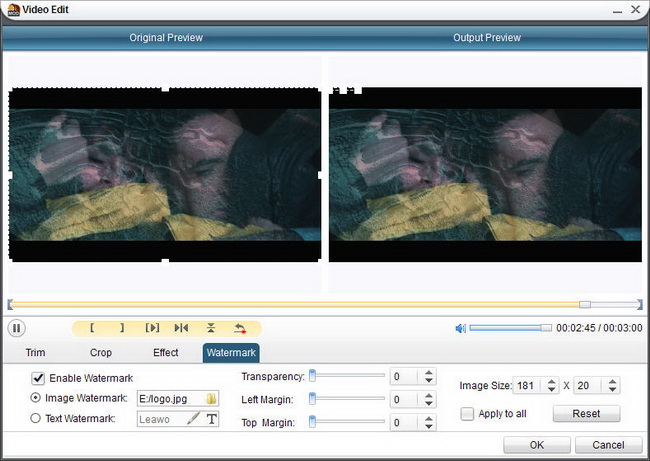Screen dimensions: 650x461
Task: Close the Video Edit window
Action: 635,9
